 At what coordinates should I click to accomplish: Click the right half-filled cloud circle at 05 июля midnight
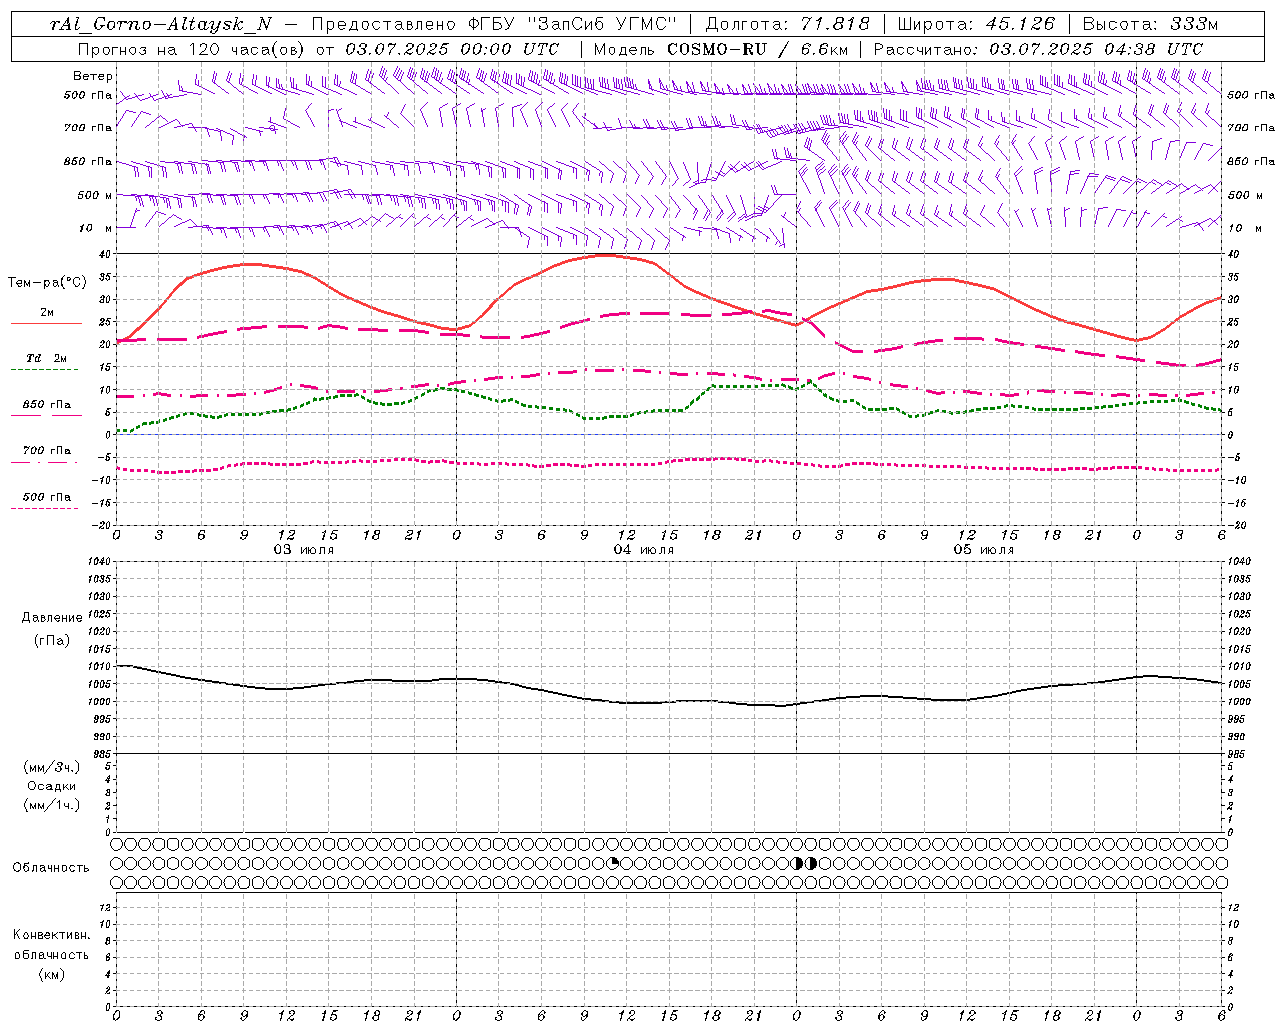(811, 862)
